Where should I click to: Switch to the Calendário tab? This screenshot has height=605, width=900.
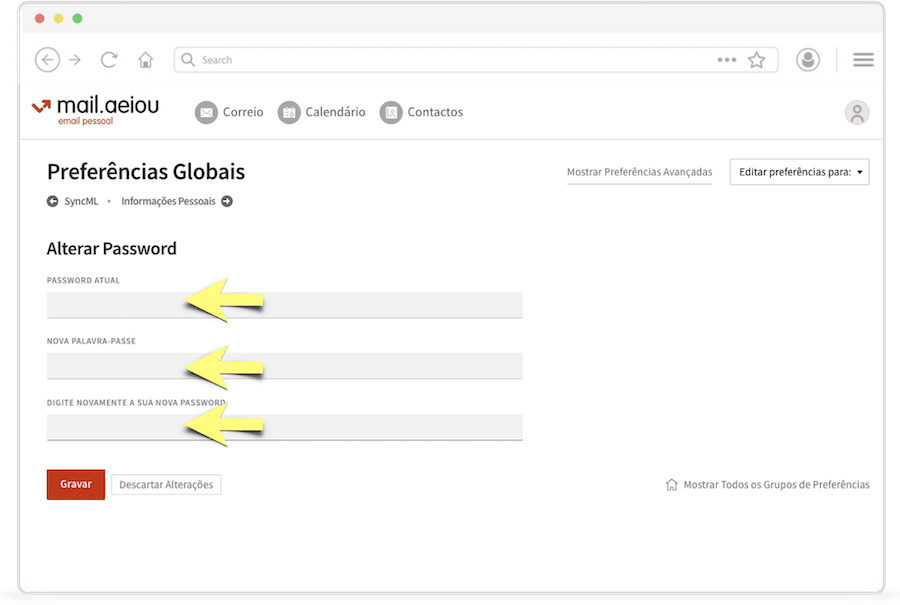pyautogui.click(x=322, y=112)
